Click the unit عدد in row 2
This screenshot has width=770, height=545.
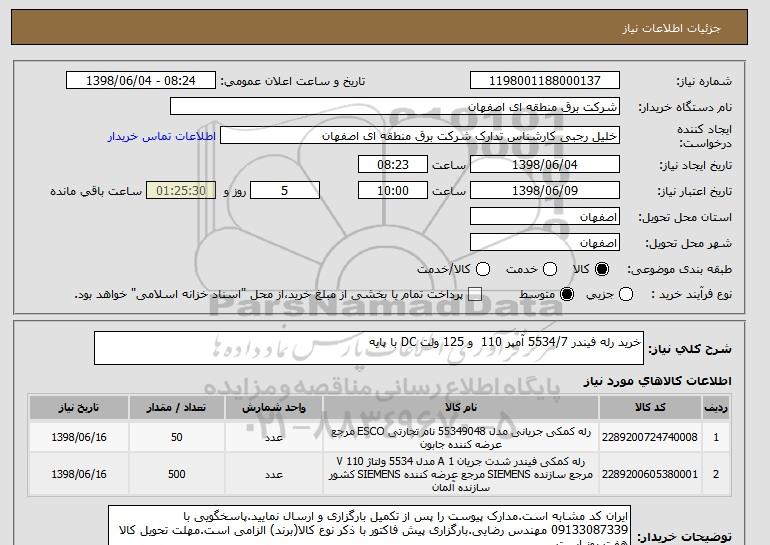tap(274, 474)
